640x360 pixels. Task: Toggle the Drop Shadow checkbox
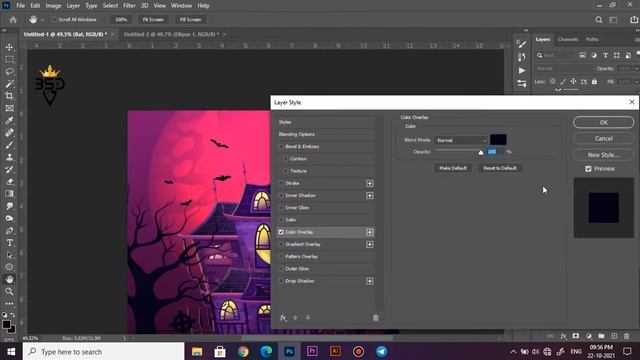[281, 281]
